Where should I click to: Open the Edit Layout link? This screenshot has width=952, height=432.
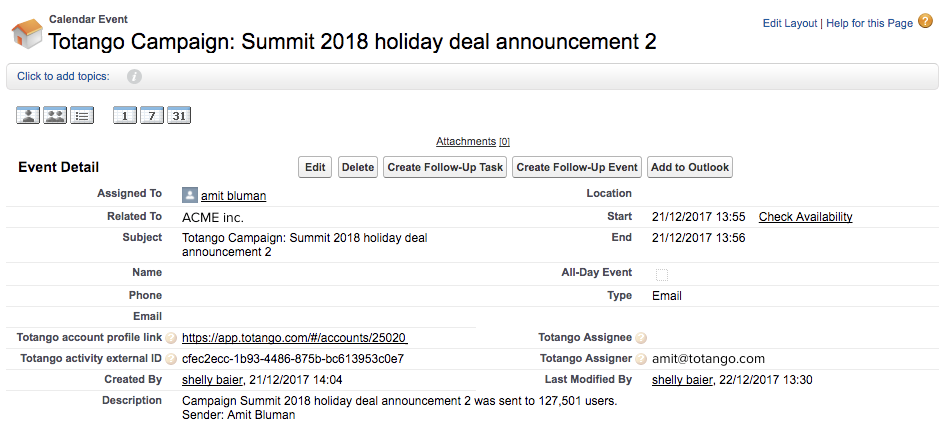[x=790, y=23]
